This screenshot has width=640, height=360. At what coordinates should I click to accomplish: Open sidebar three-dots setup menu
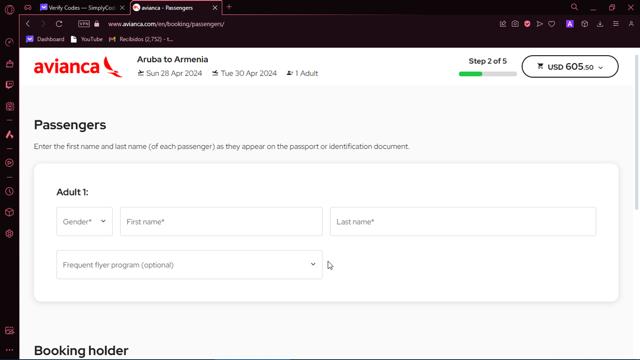click(x=9, y=350)
